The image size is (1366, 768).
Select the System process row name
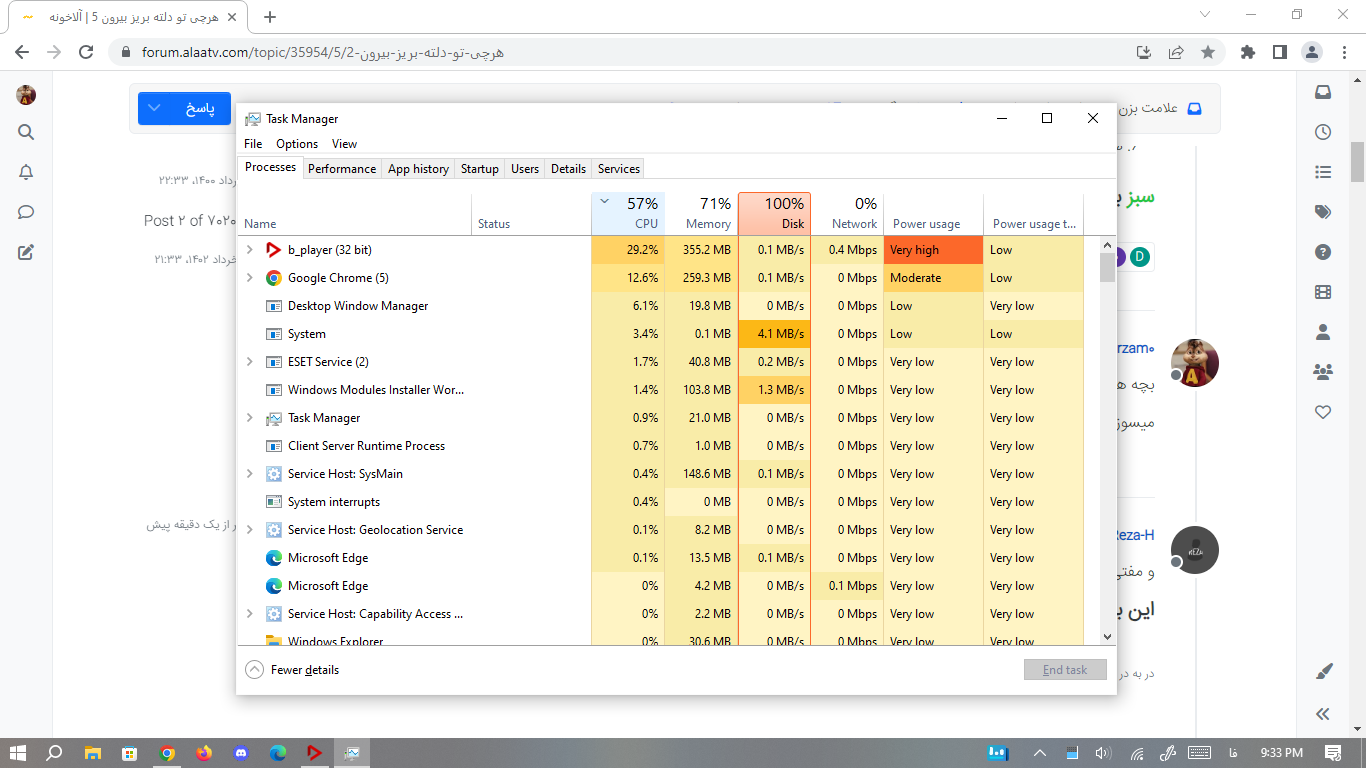pyautogui.click(x=307, y=334)
